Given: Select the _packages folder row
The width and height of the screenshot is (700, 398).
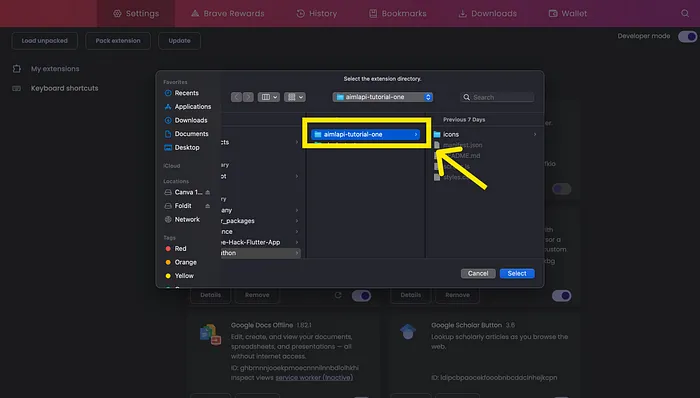Looking at the screenshot, I should pos(261,221).
